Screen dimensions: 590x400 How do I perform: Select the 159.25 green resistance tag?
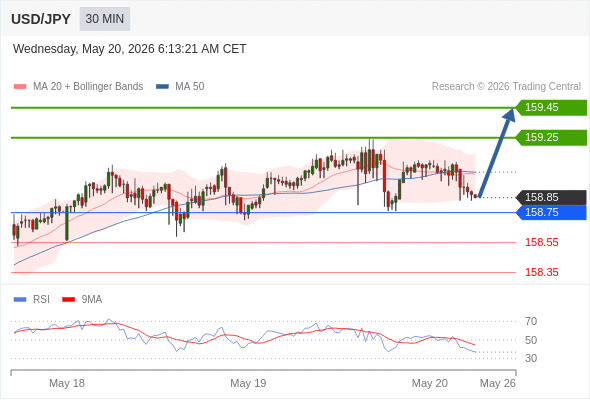pyautogui.click(x=551, y=137)
